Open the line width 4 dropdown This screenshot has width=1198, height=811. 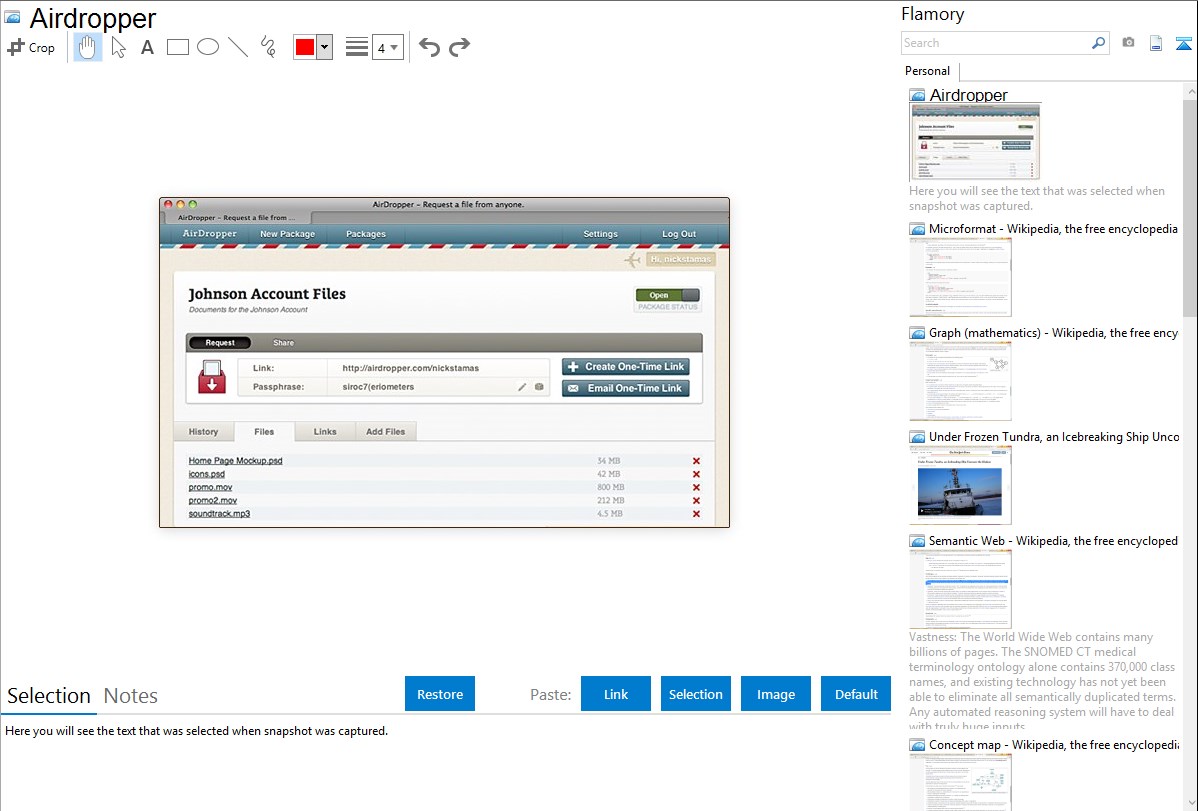click(388, 47)
